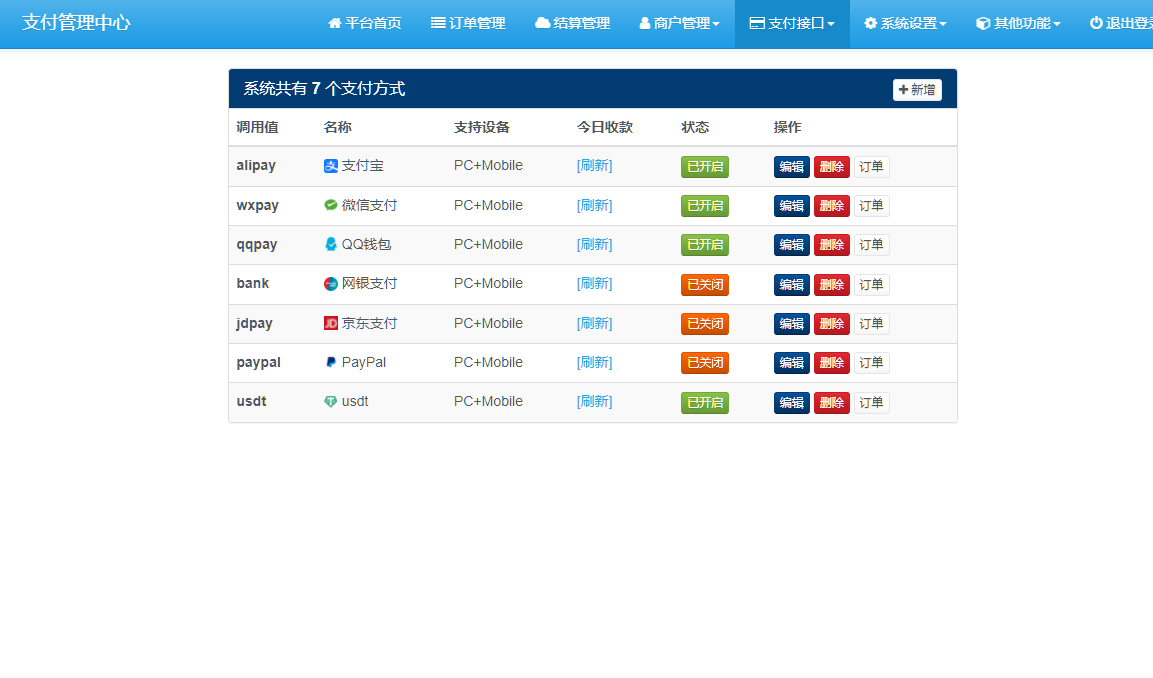Toggle the 已关闭 status for jdpay

tap(704, 324)
